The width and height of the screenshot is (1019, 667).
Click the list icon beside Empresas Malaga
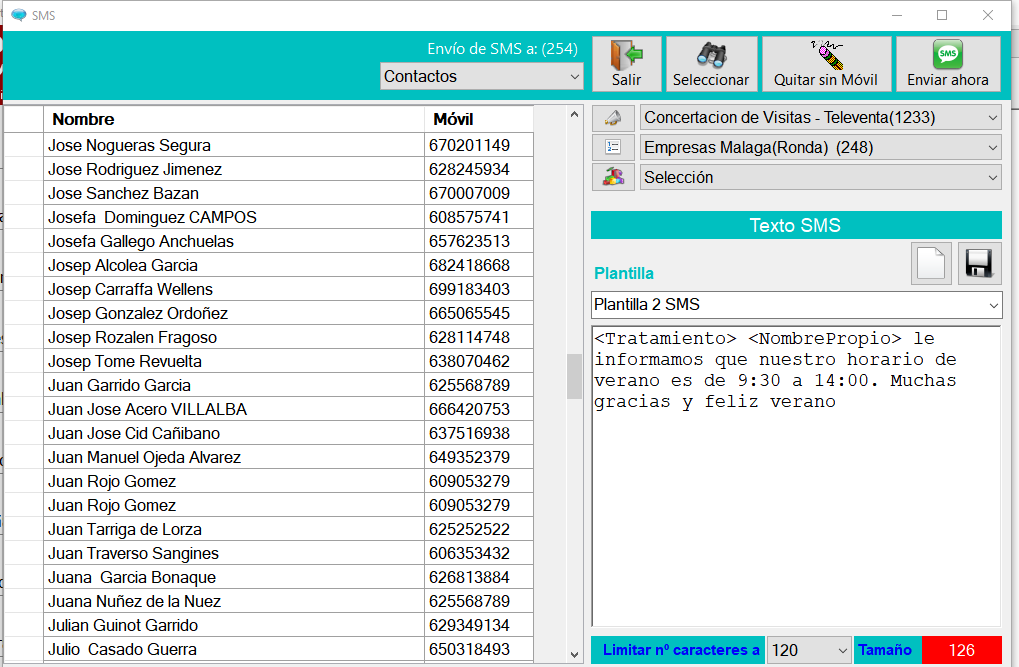click(x=613, y=148)
